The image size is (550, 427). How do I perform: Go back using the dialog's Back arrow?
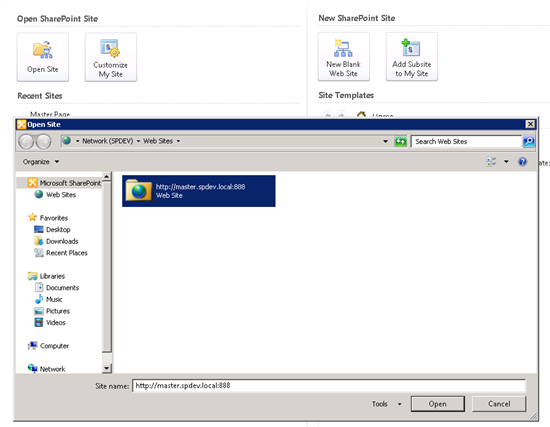(x=26, y=142)
